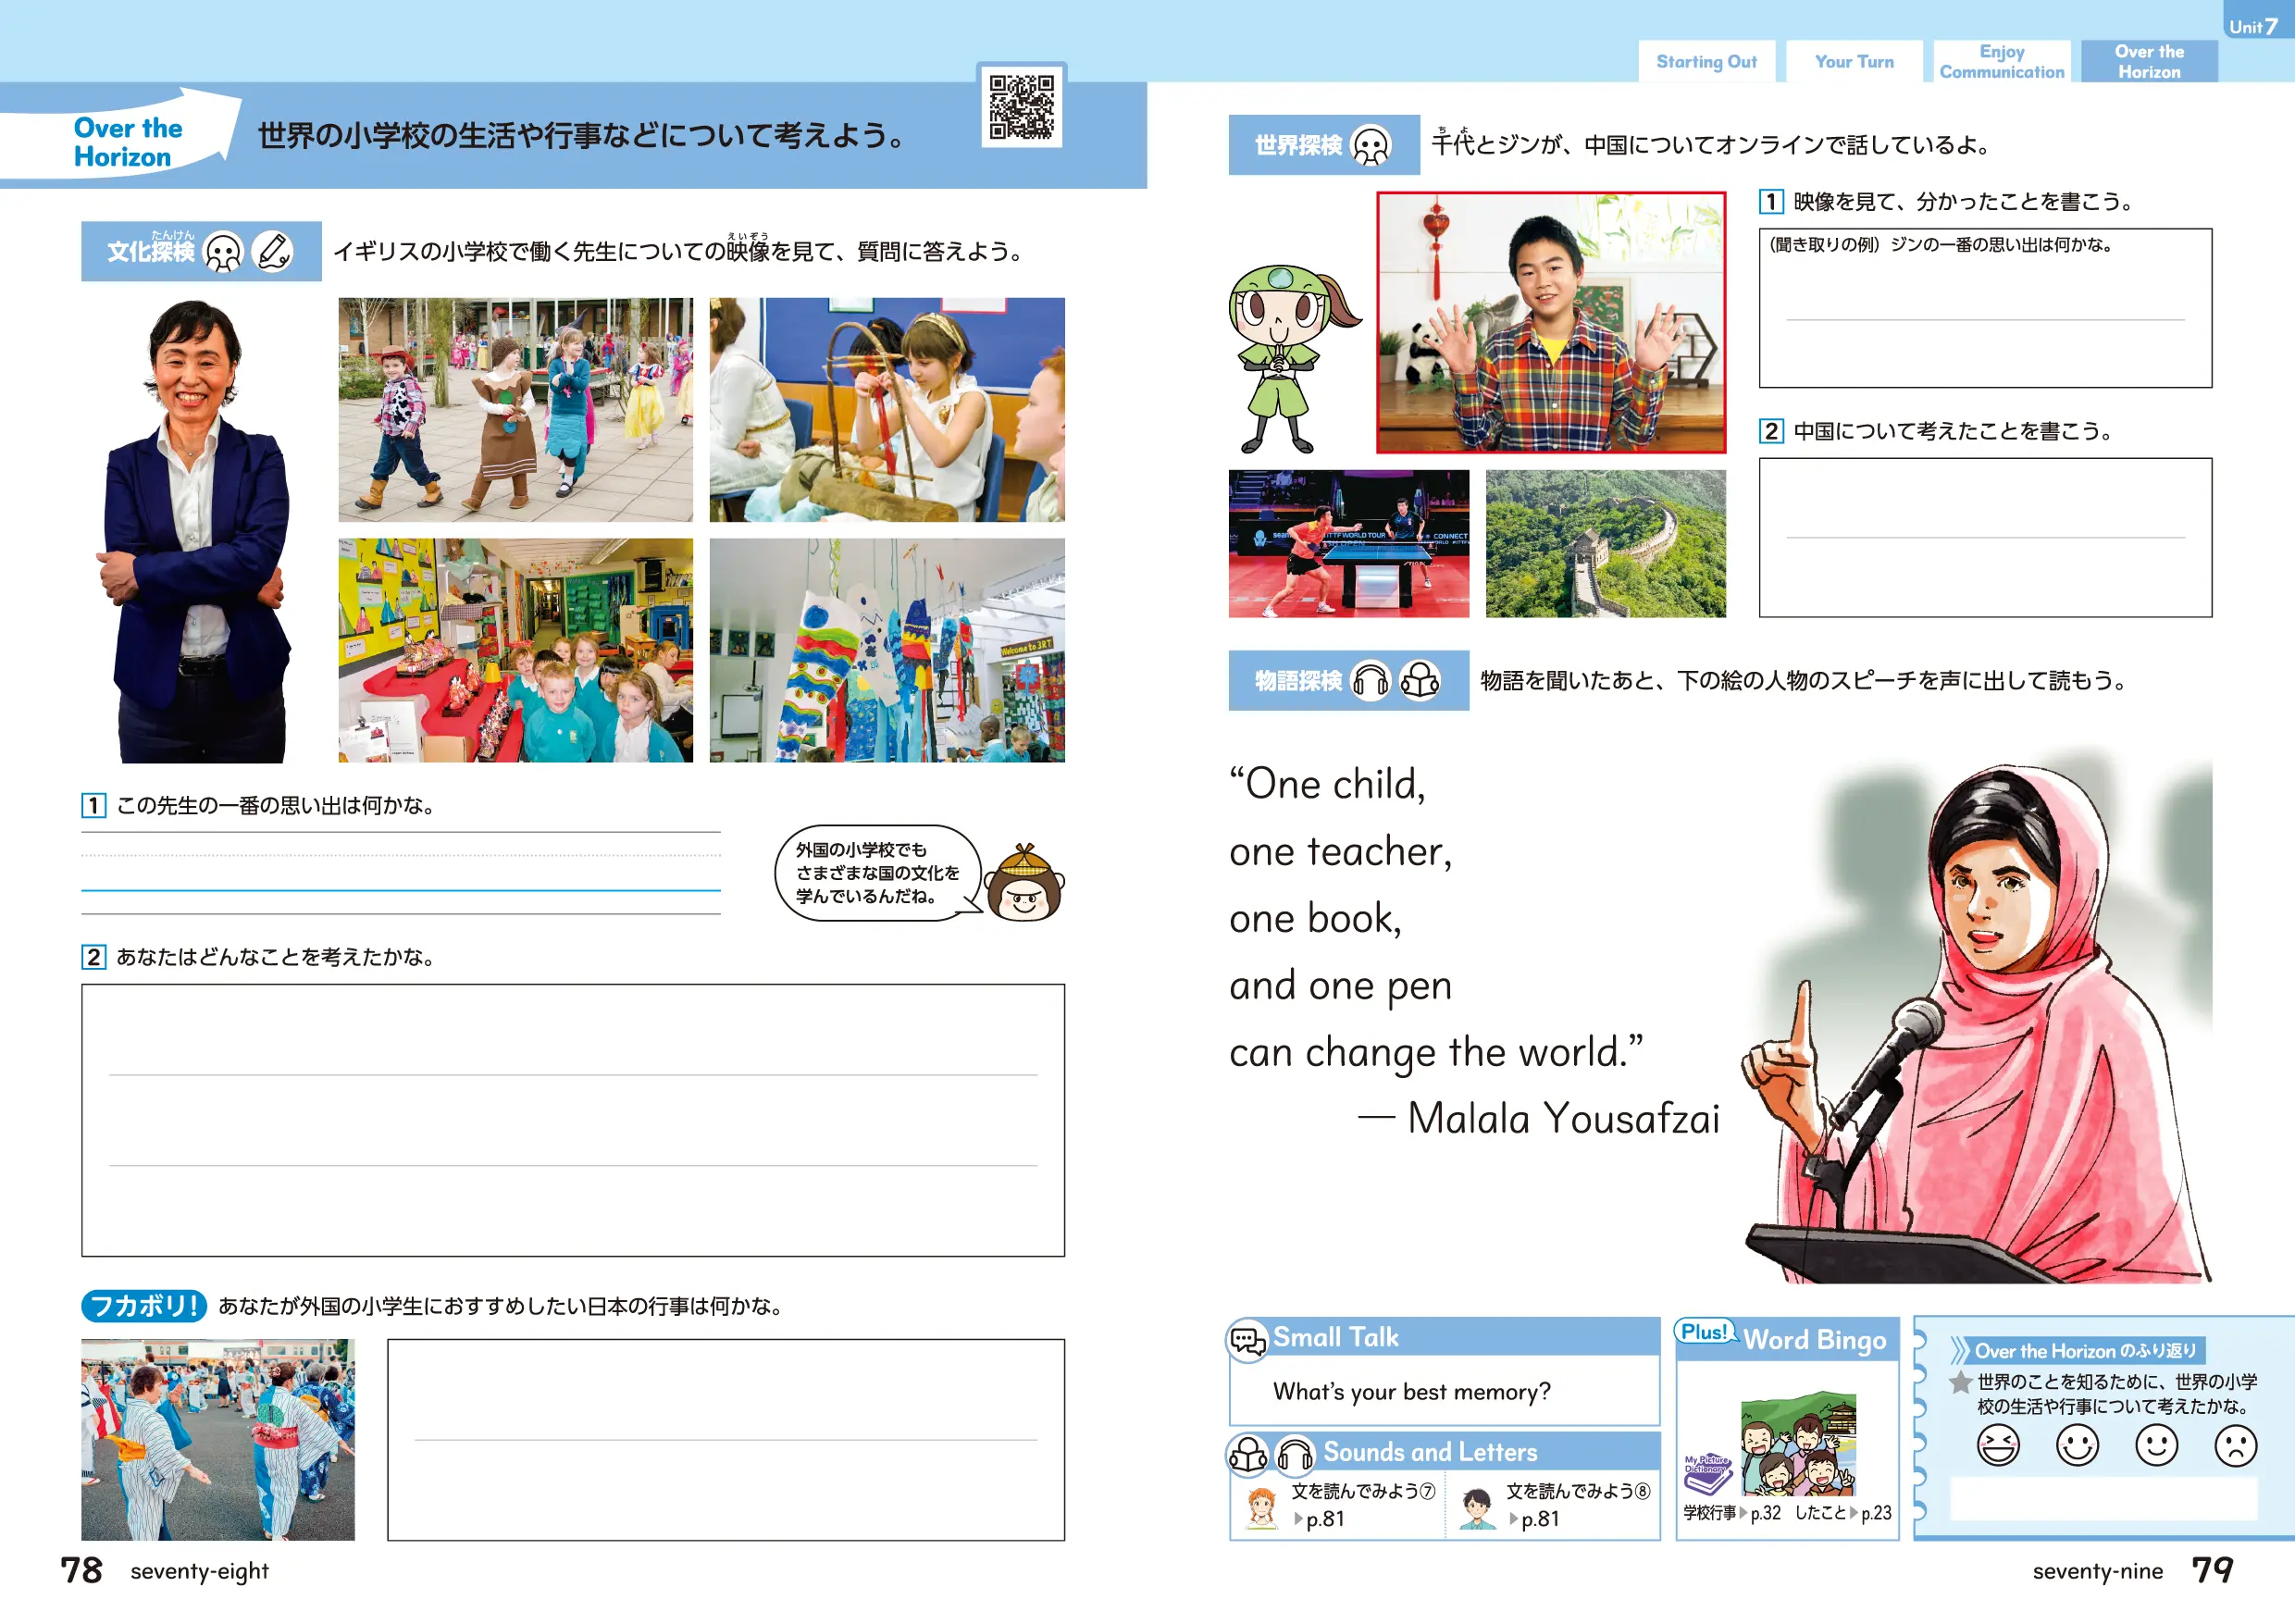2295x1624 pixels.
Task: Click the answer box under あなたはどんなことを考えたかな
Action: click(x=573, y=1120)
